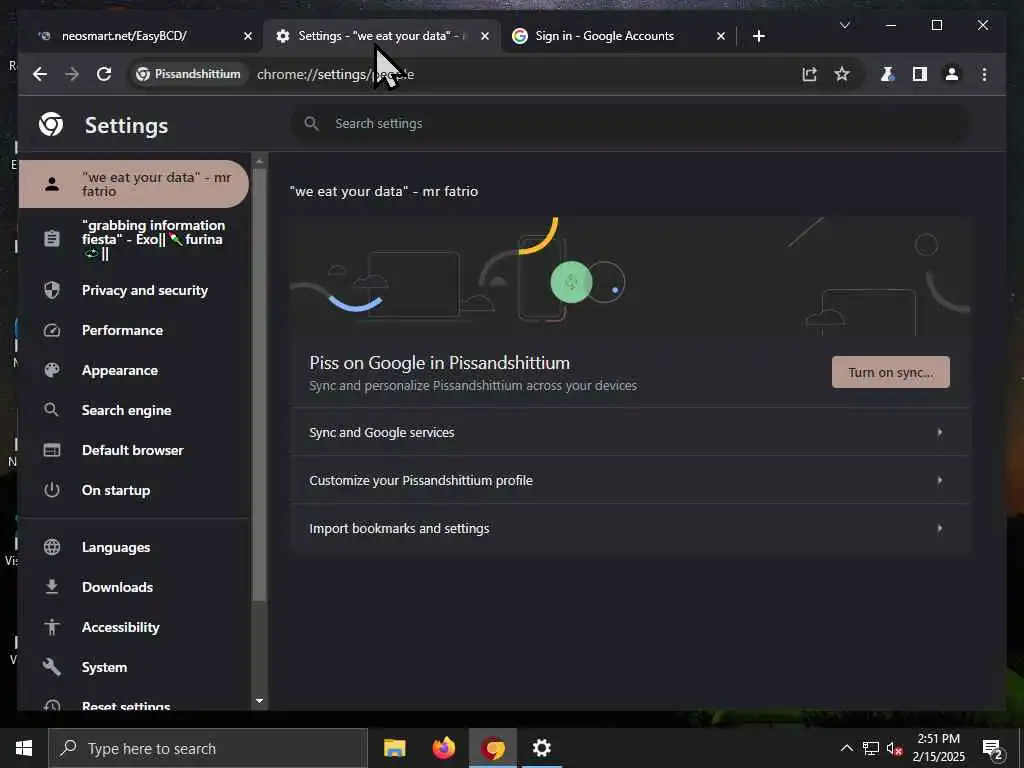Viewport: 1024px width, 768px height.
Task: Click the Performance gauge icon
Action: 52,330
